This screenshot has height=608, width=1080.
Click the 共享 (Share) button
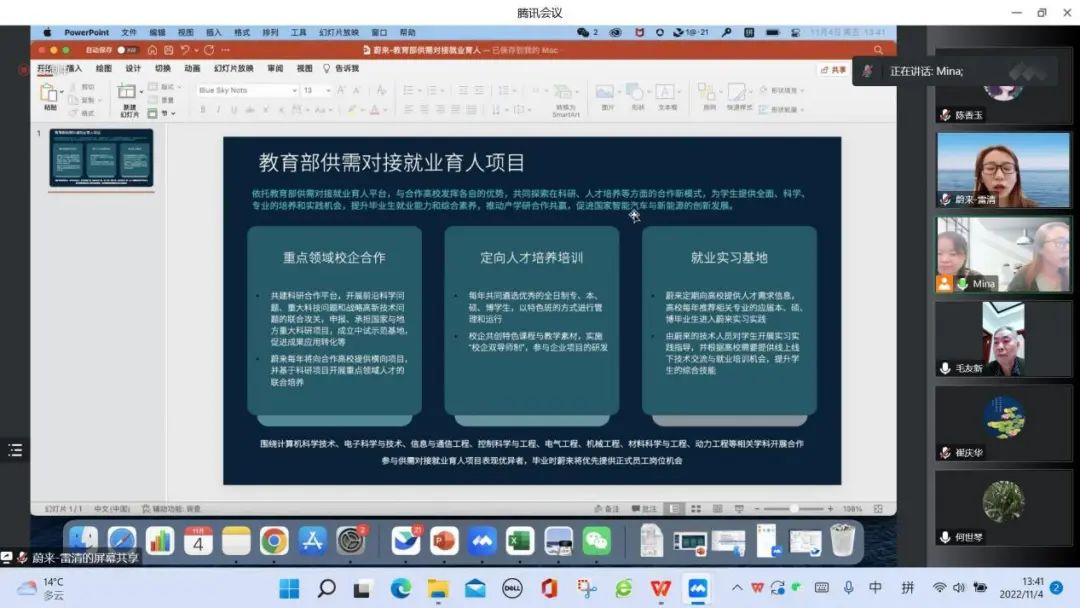tap(833, 70)
